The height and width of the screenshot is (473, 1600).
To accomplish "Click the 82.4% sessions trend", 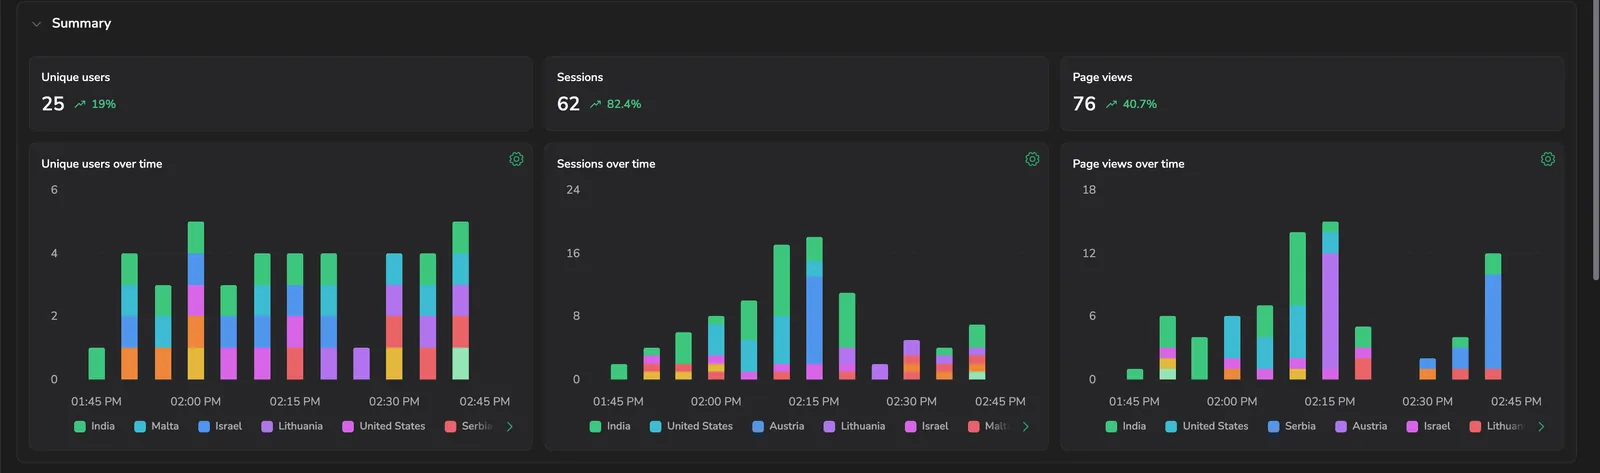I will 616,104.
